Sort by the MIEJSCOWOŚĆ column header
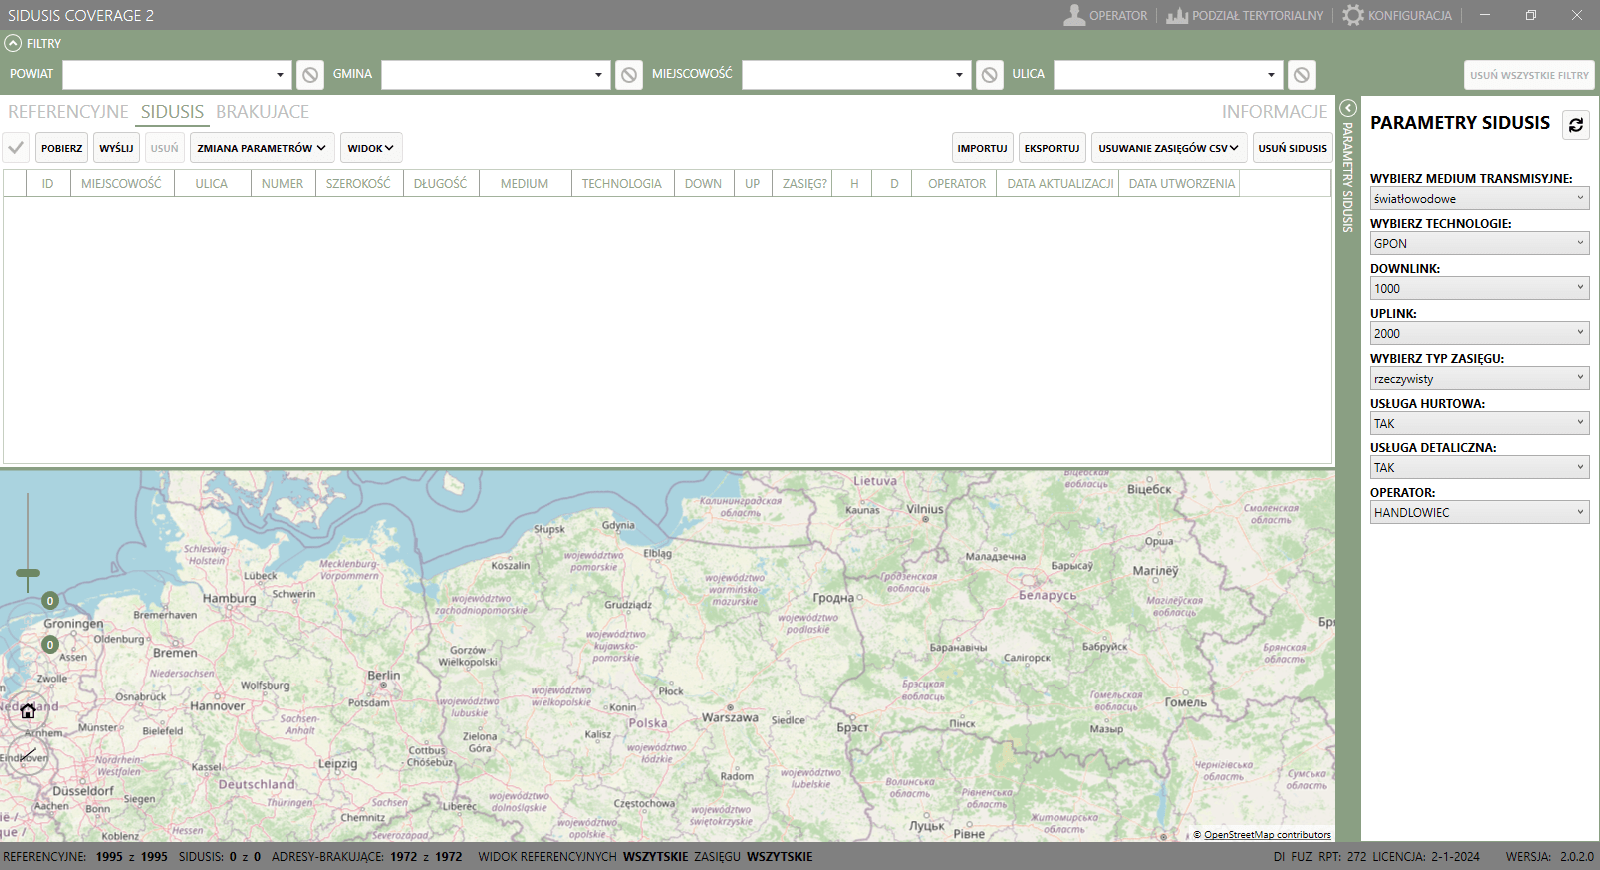Screen dimensions: 1600x870 [x=121, y=184]
